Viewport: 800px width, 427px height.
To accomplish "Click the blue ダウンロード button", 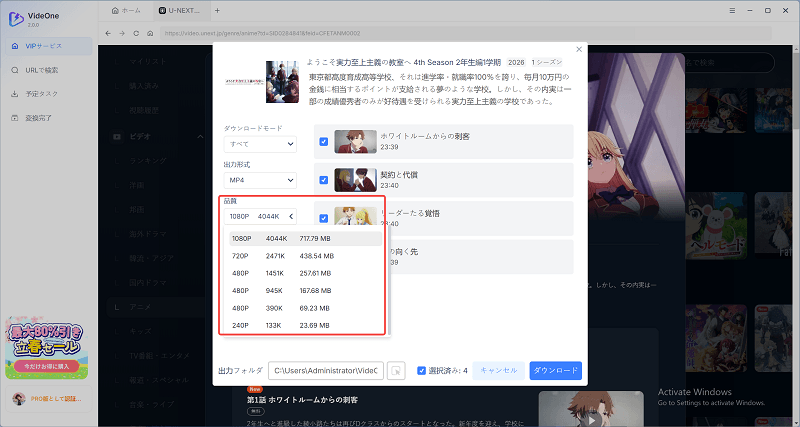I will pyautogui.click(x=555, y=370).
